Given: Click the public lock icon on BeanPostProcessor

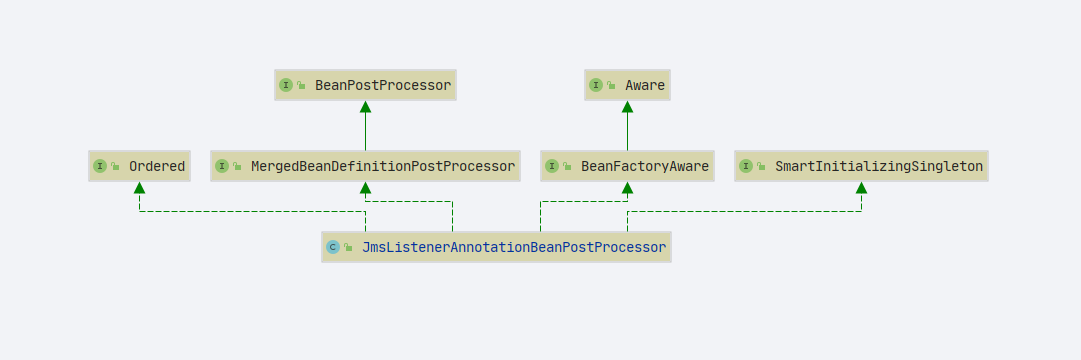Looking at the screenshot, I should click(301, 86).
